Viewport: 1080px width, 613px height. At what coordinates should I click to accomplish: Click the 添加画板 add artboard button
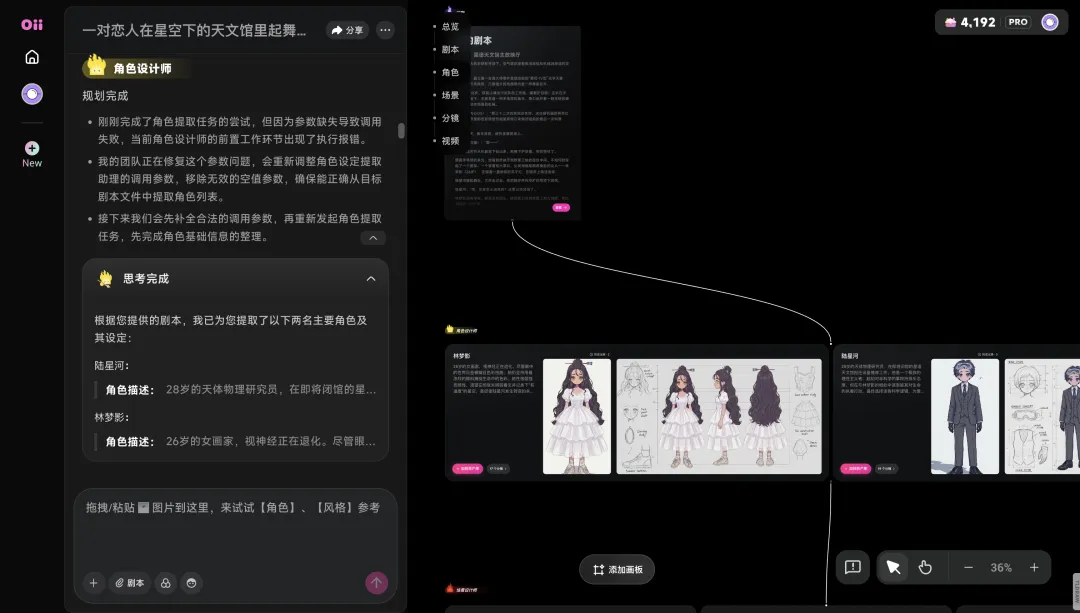[x=617, y=570]
